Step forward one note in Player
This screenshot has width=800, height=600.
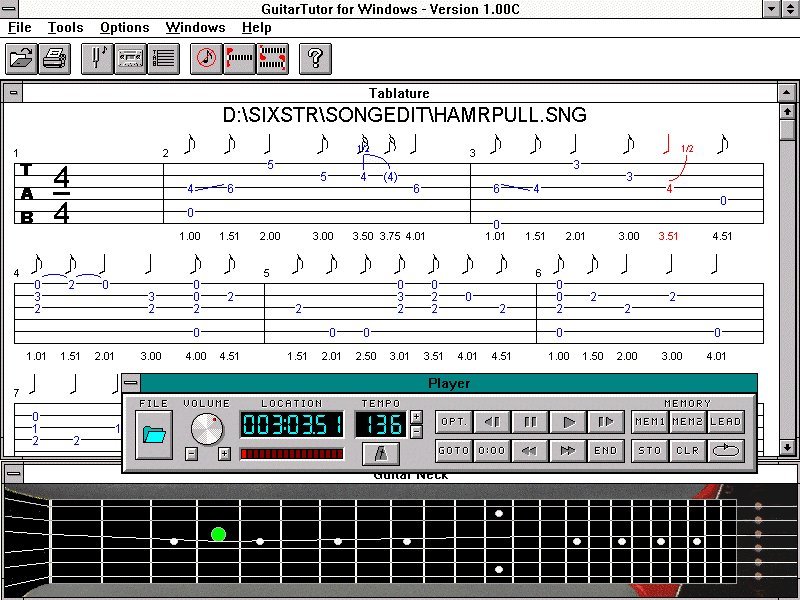[606, 422]
